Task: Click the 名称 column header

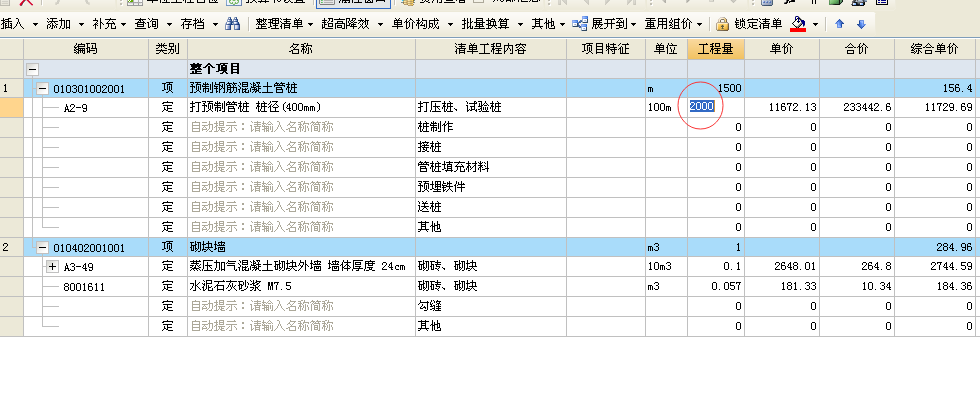Action: 301,49
